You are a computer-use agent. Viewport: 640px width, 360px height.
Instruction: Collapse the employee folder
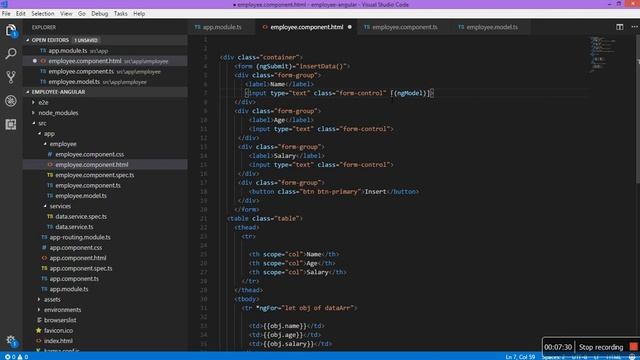click(45, 144)
